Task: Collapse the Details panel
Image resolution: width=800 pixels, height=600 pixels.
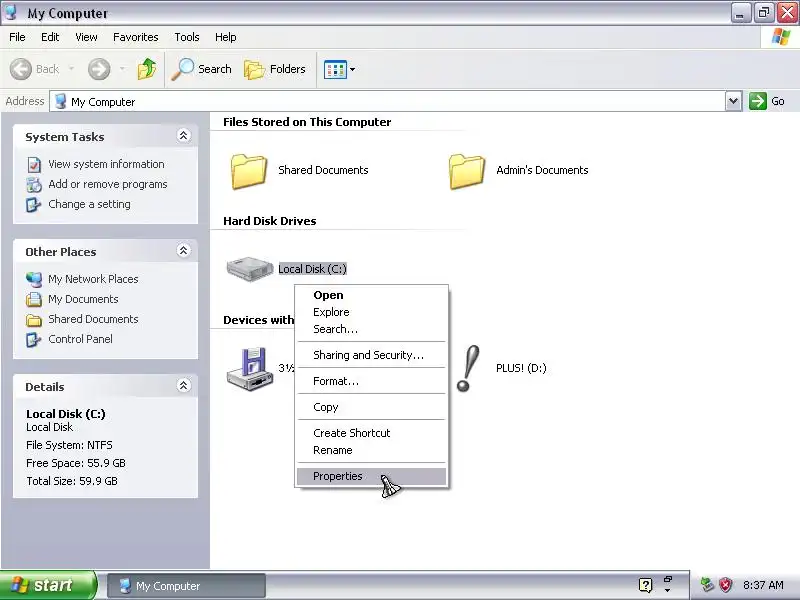Action: click(184, 385)
